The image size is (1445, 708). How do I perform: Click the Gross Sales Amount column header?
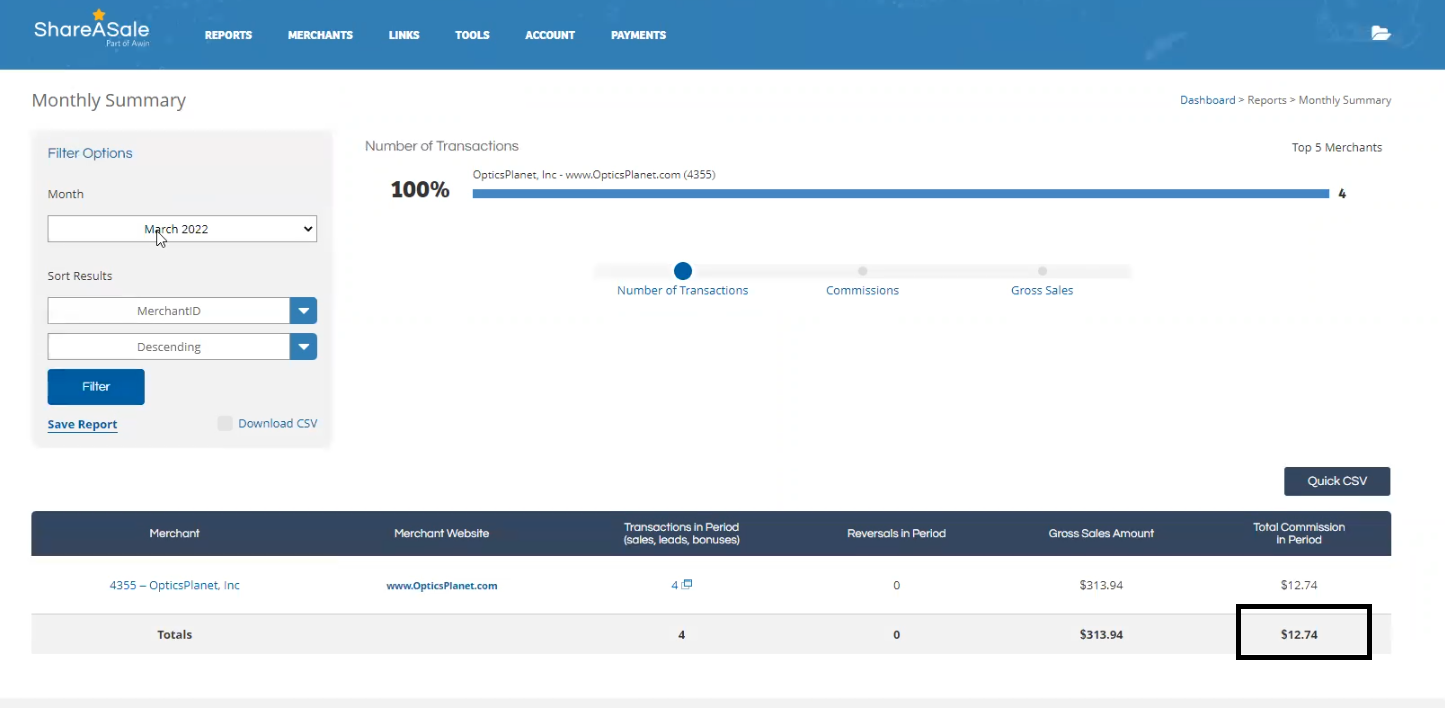click(1101, 533)
